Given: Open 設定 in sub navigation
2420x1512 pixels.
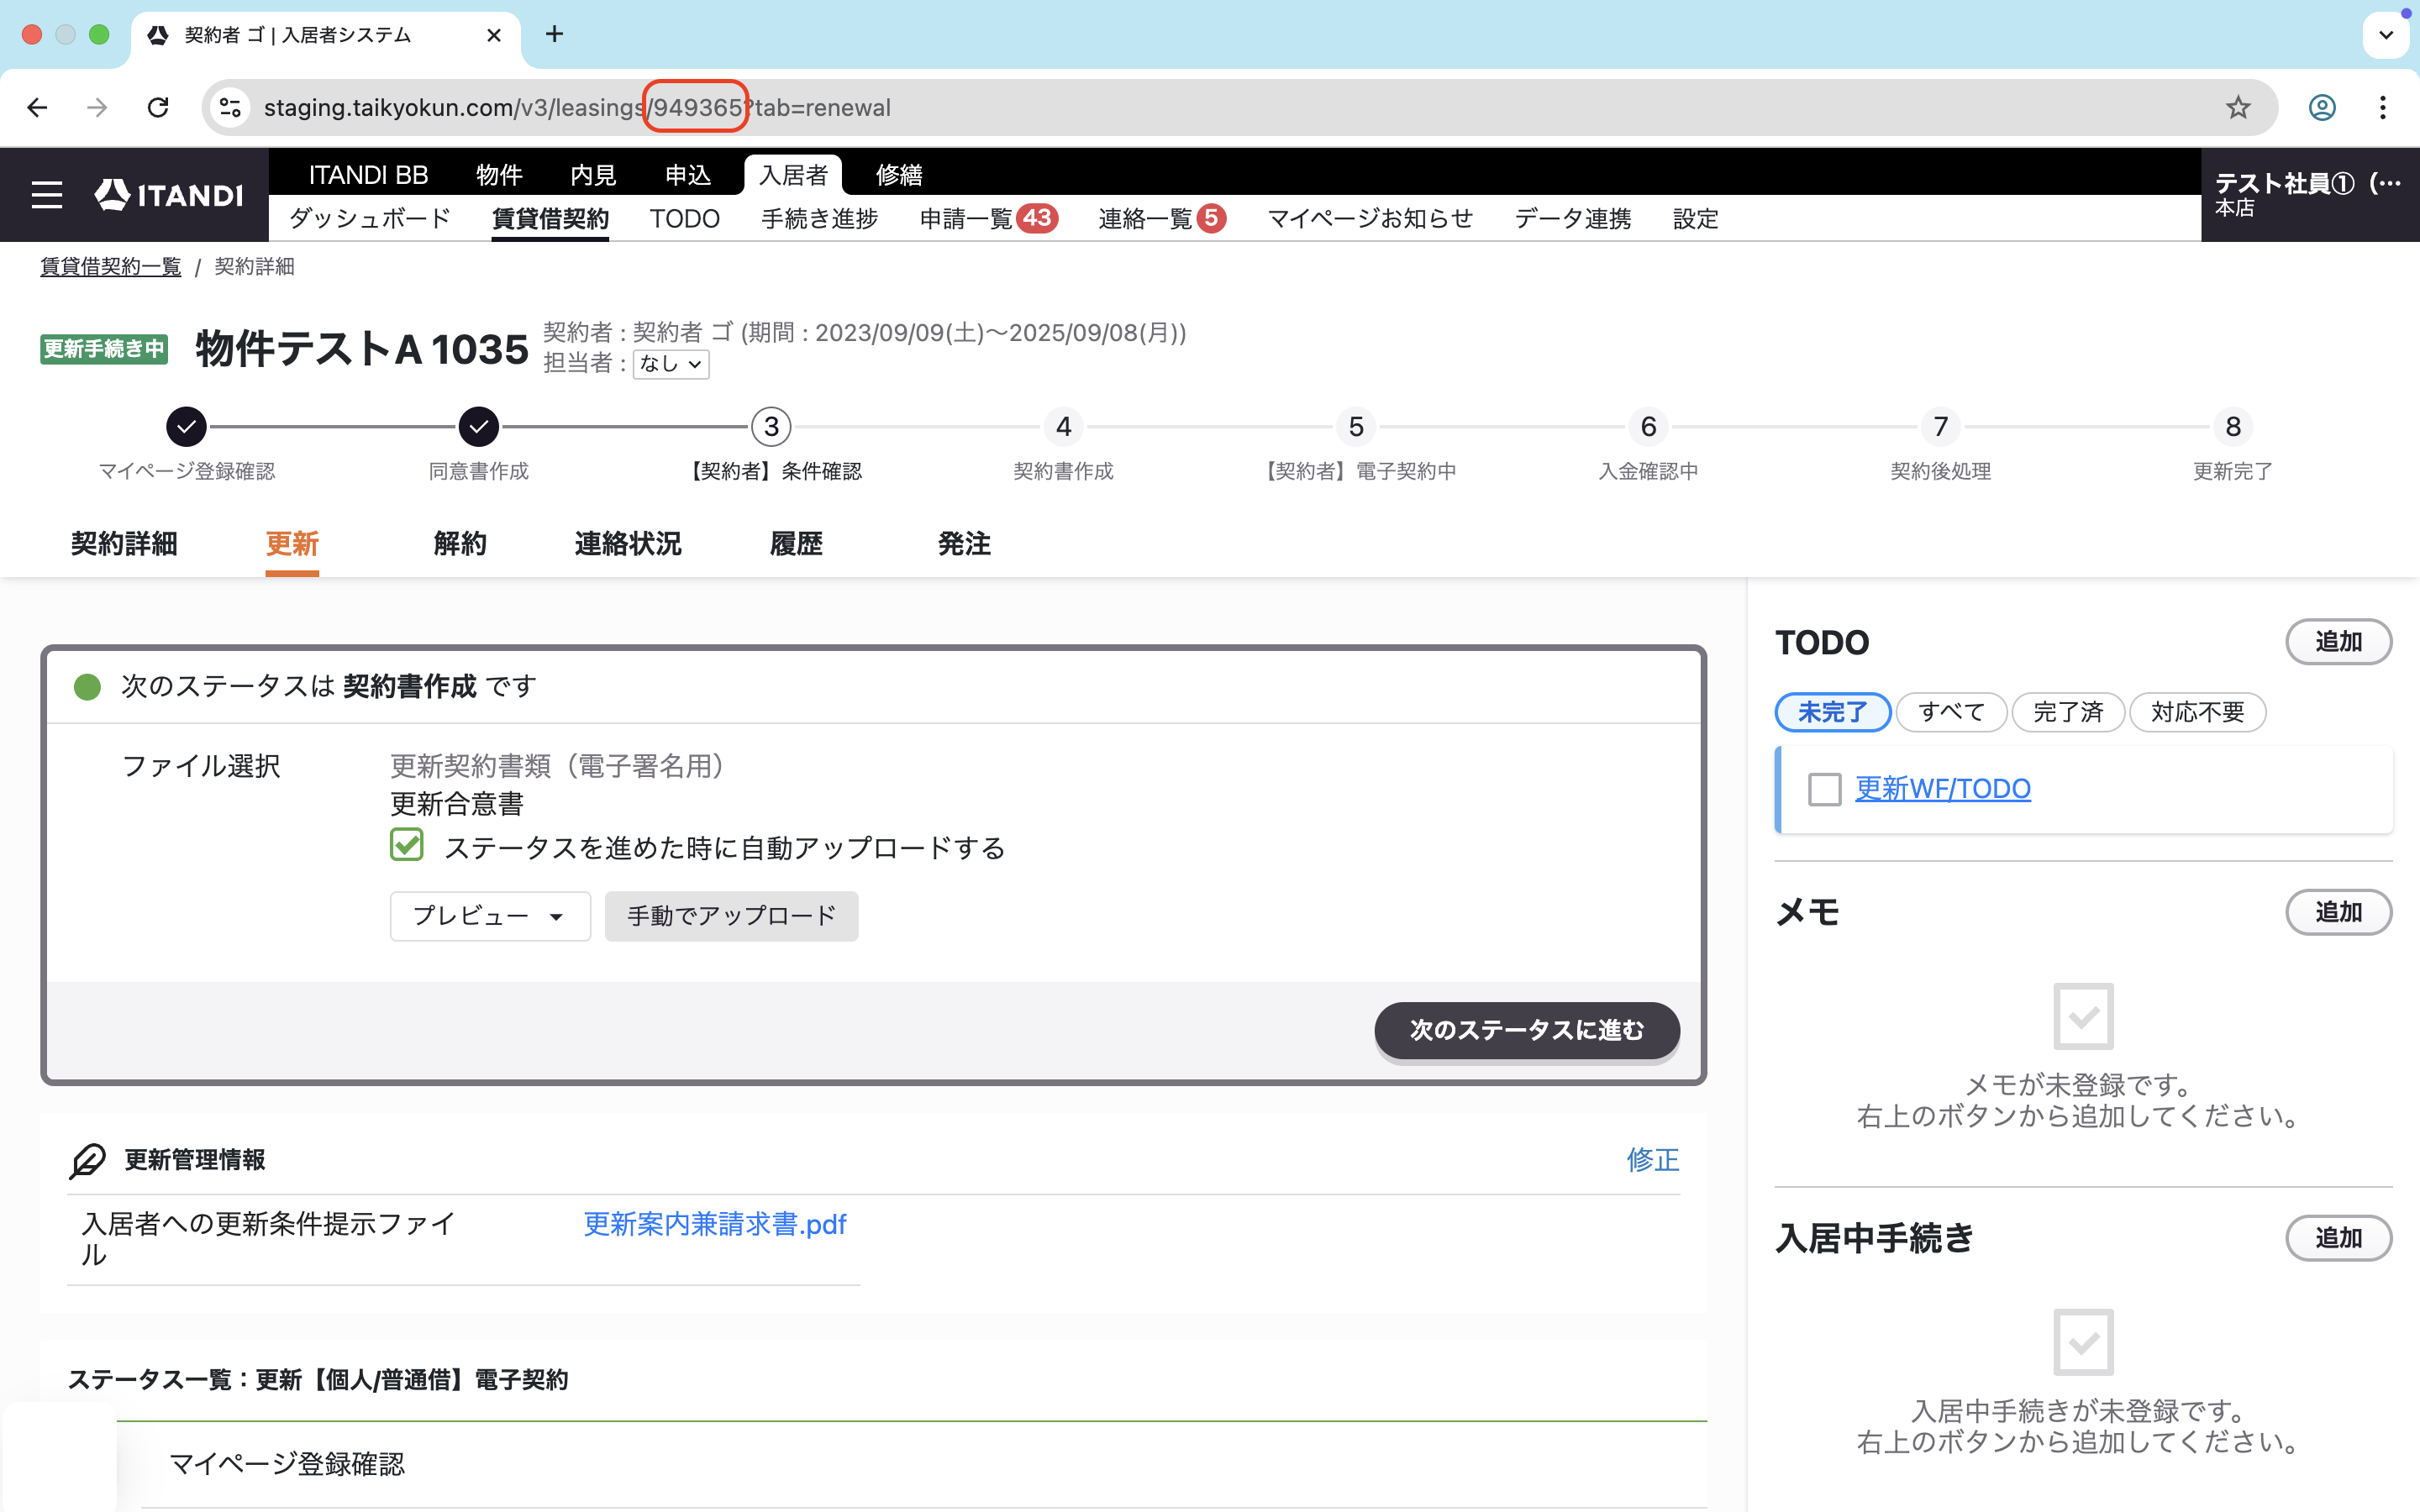Looking at the screenshot, I should click(x=1696, y=219).
